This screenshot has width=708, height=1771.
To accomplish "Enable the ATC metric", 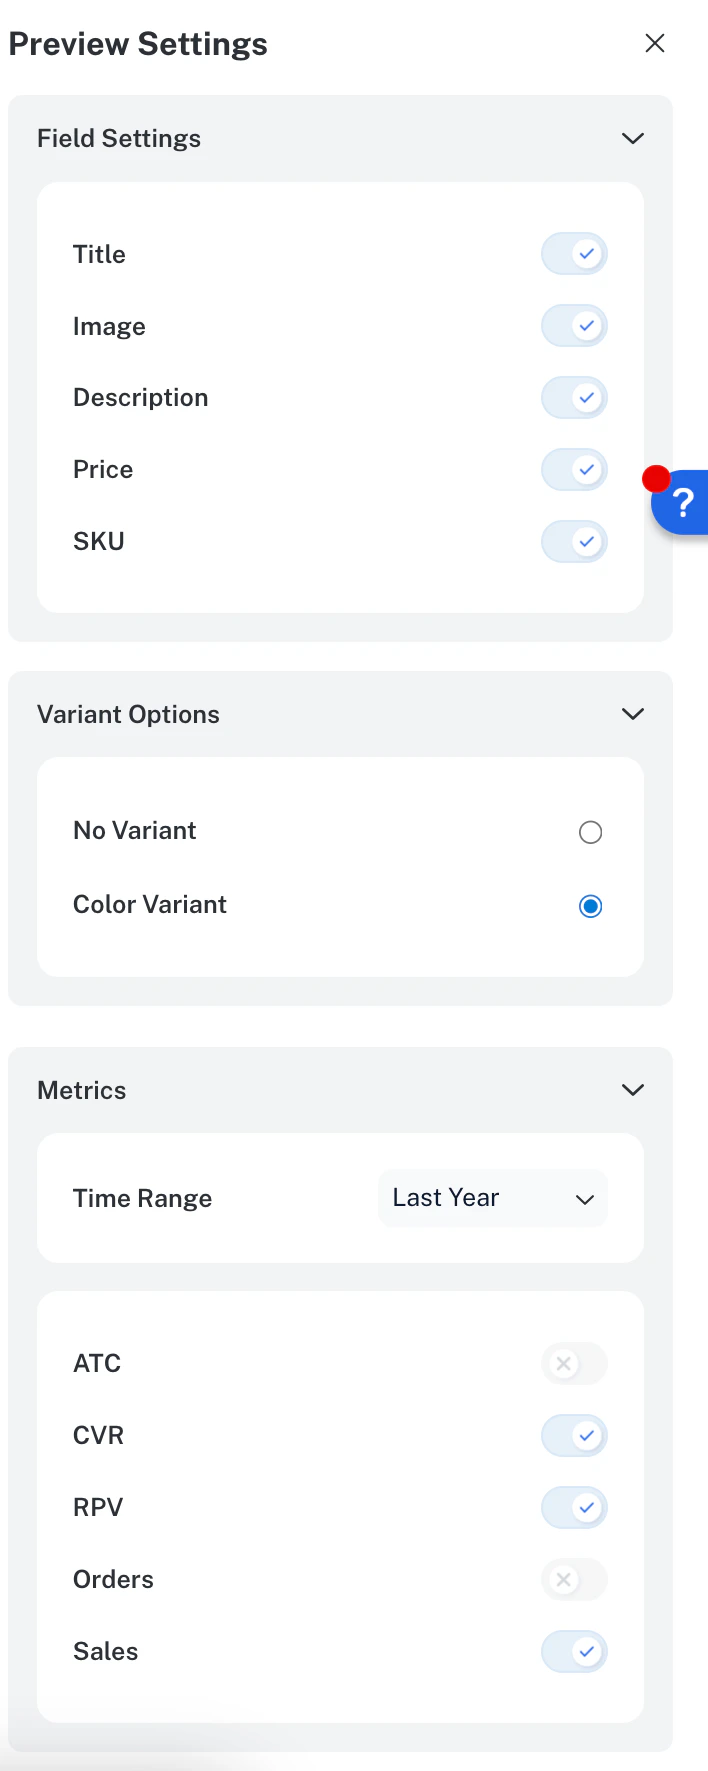I will (x=574, y=1363).
